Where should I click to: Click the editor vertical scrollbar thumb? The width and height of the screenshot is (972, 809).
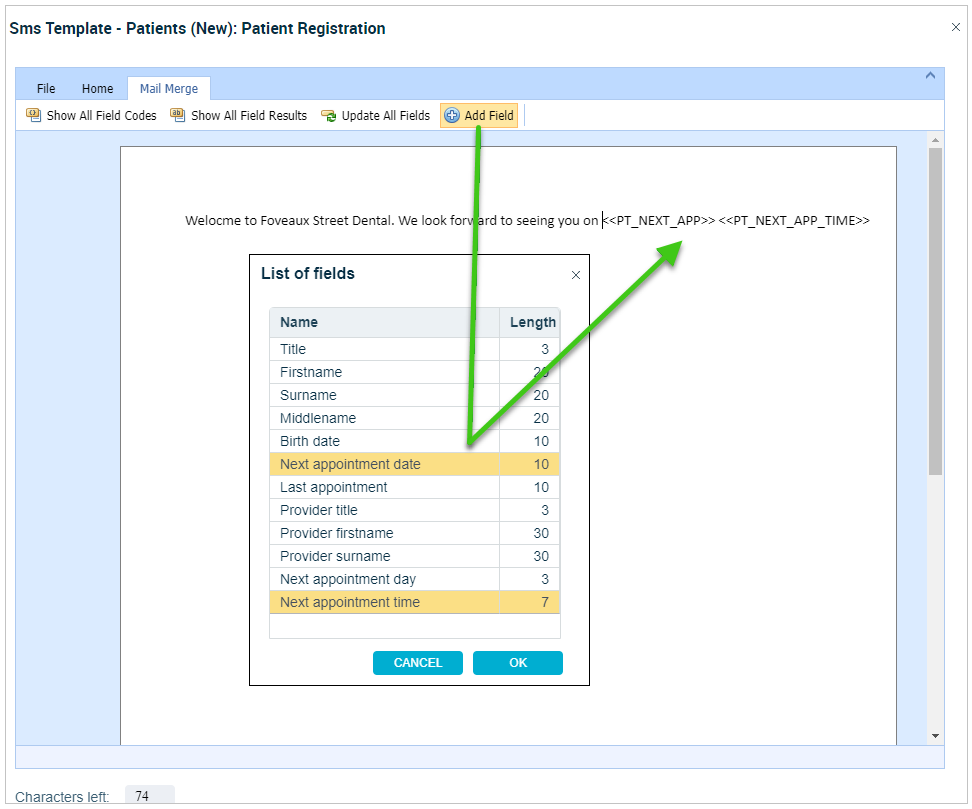(935, 312)
